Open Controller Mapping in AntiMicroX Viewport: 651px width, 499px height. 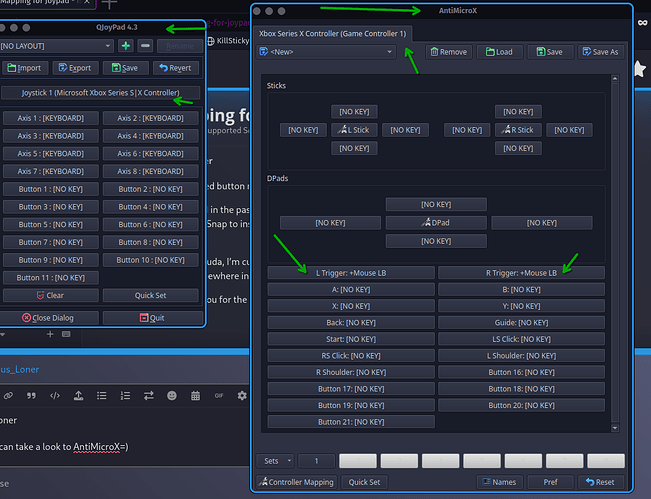[297, 482]
